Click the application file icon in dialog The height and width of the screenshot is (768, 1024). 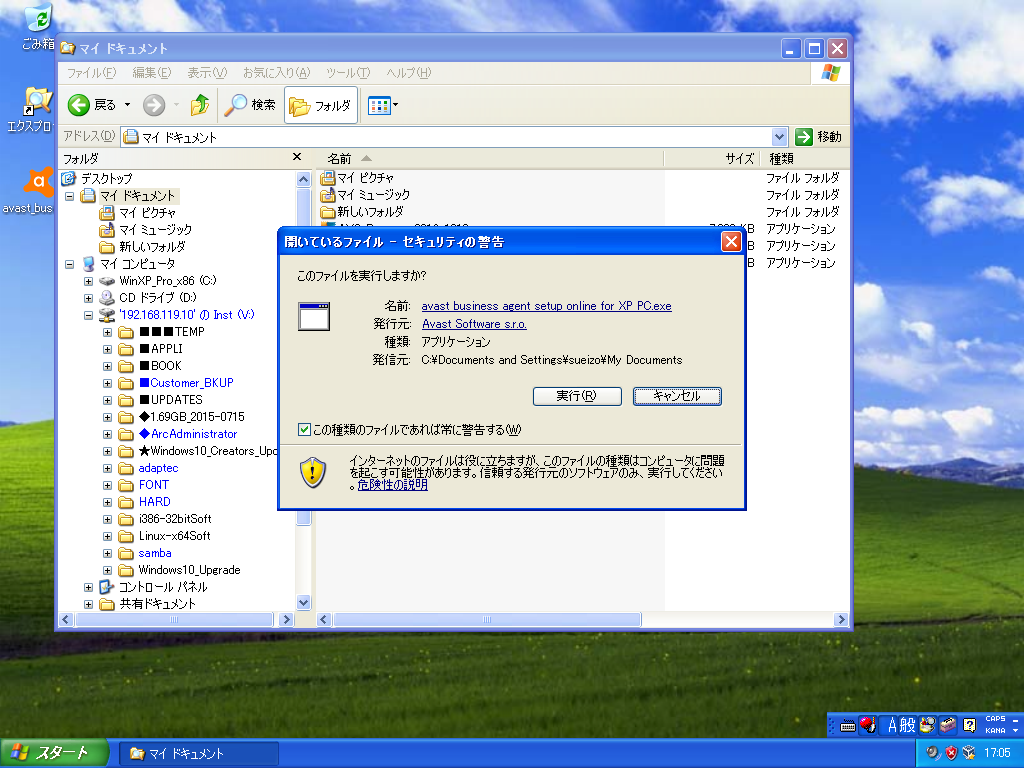point(313,316)
